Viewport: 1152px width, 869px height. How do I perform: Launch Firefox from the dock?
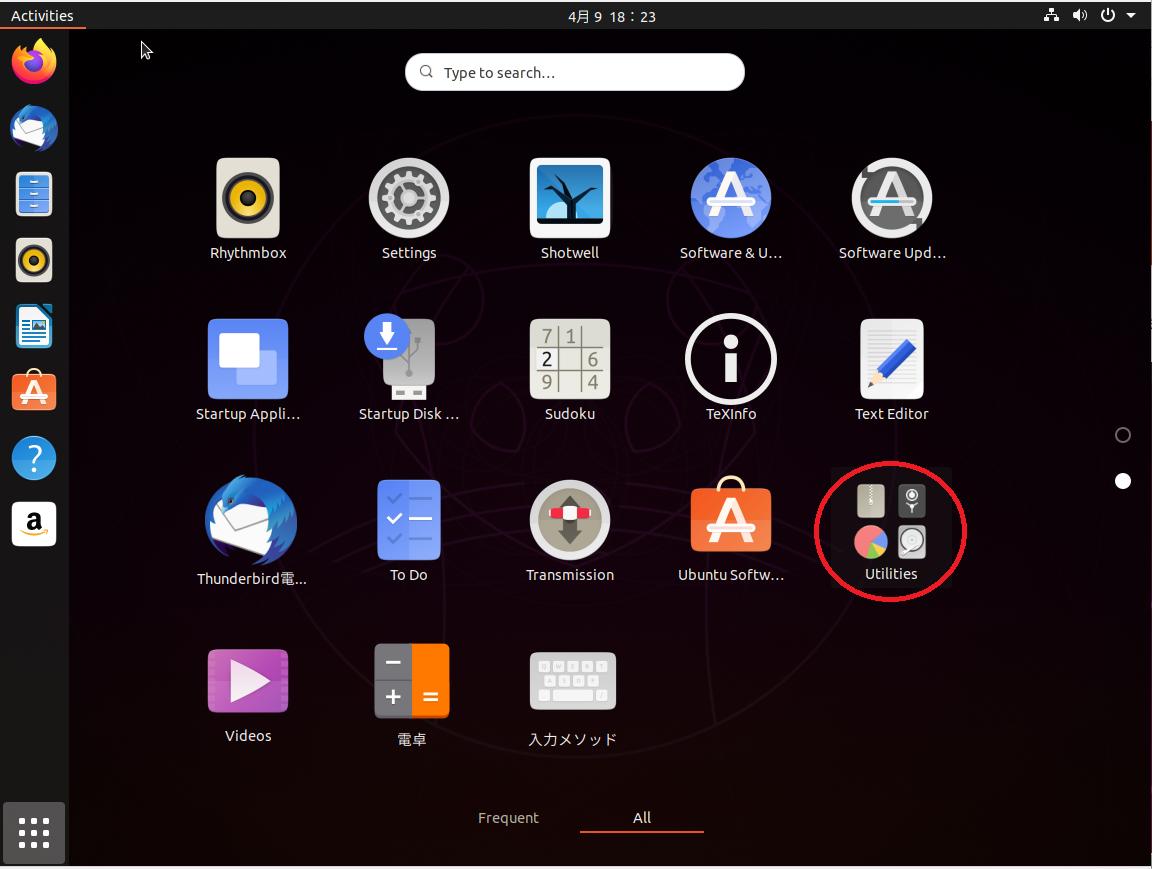pyautogui.click(x=34, y=62)
